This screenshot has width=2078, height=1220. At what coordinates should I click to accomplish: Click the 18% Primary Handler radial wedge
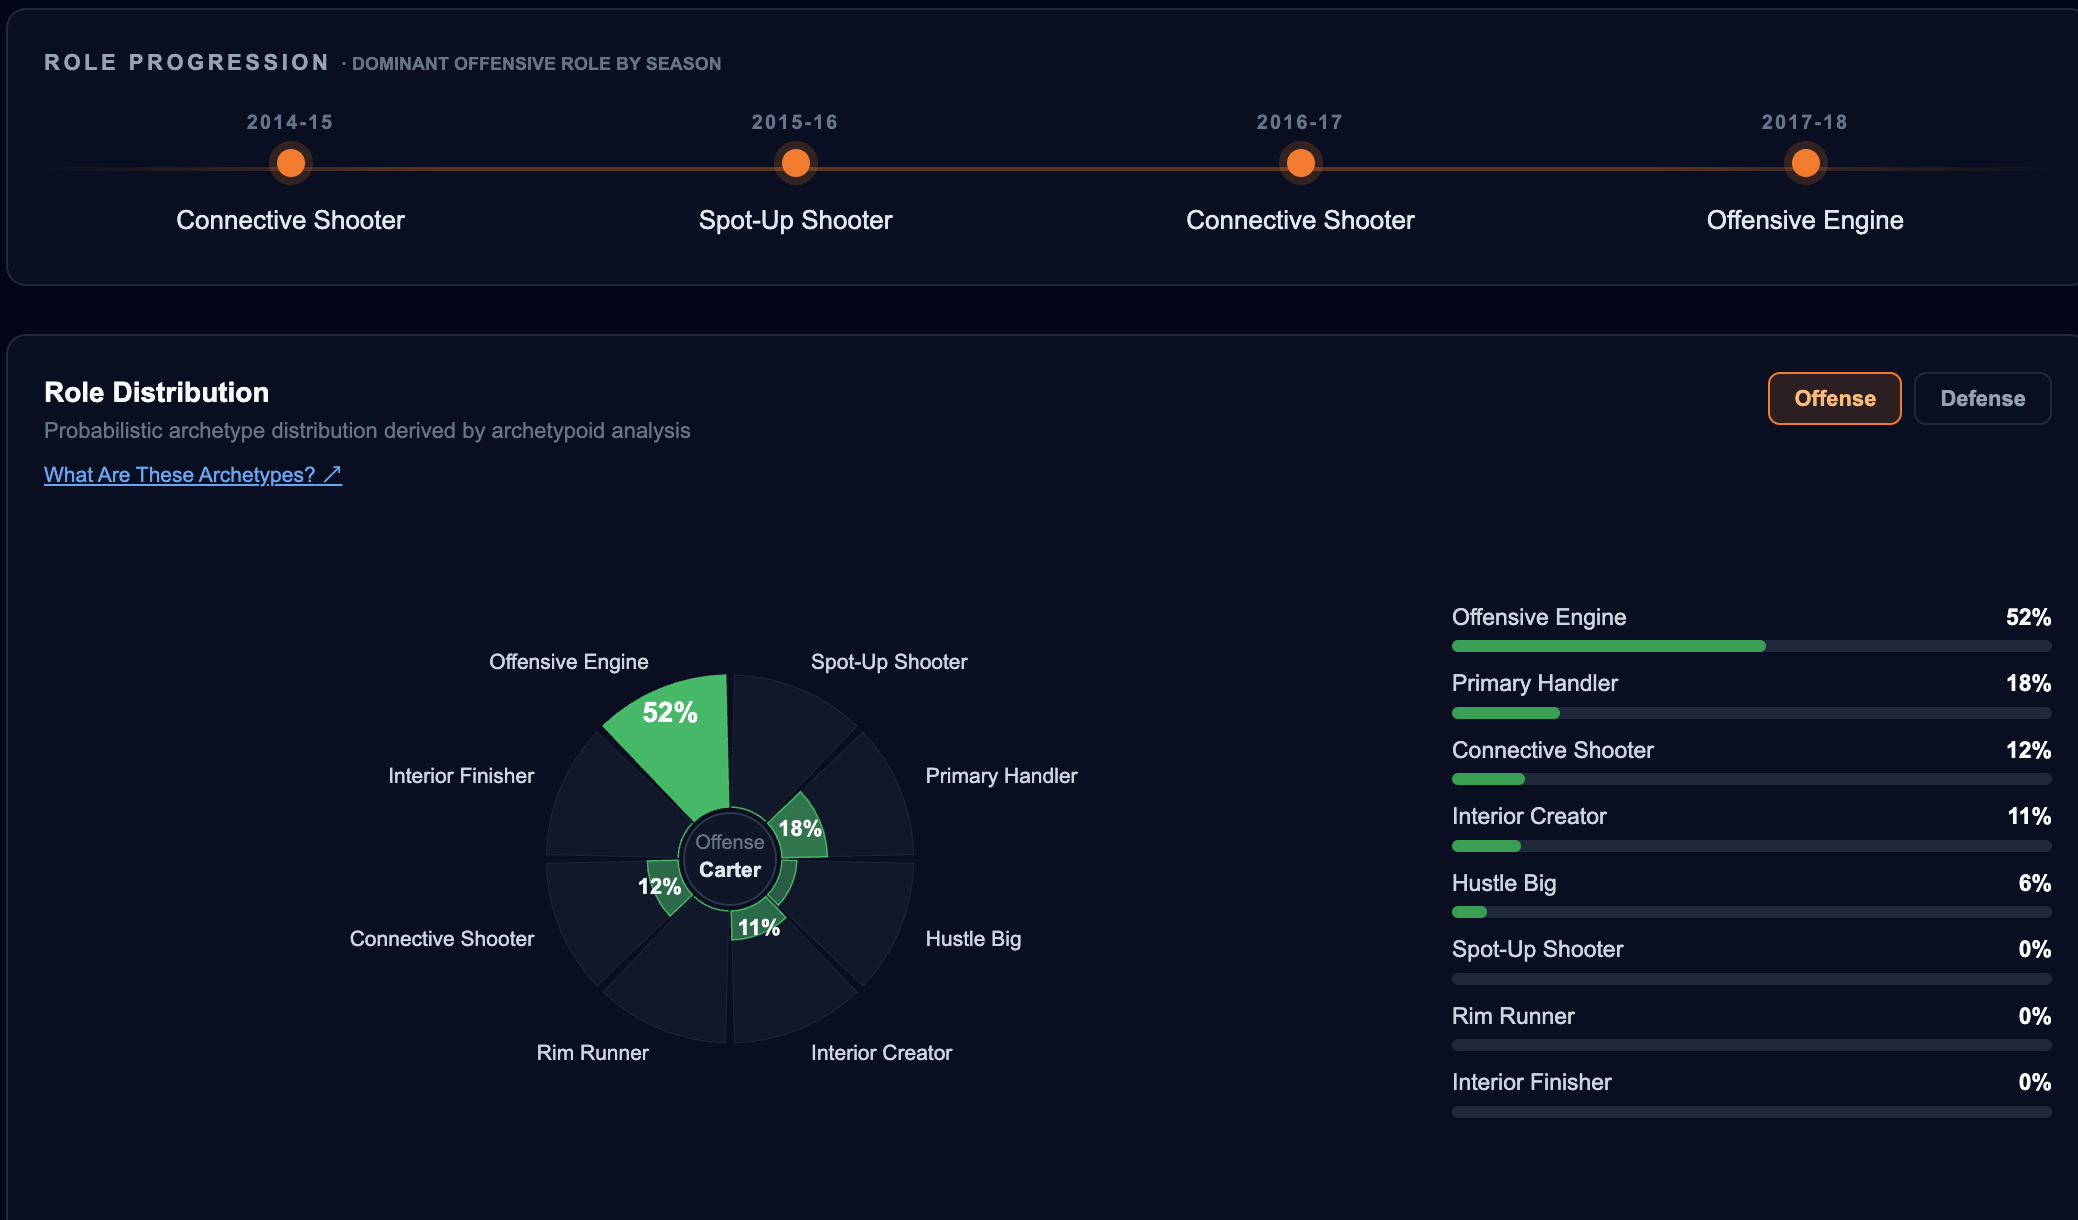(802, 828)
